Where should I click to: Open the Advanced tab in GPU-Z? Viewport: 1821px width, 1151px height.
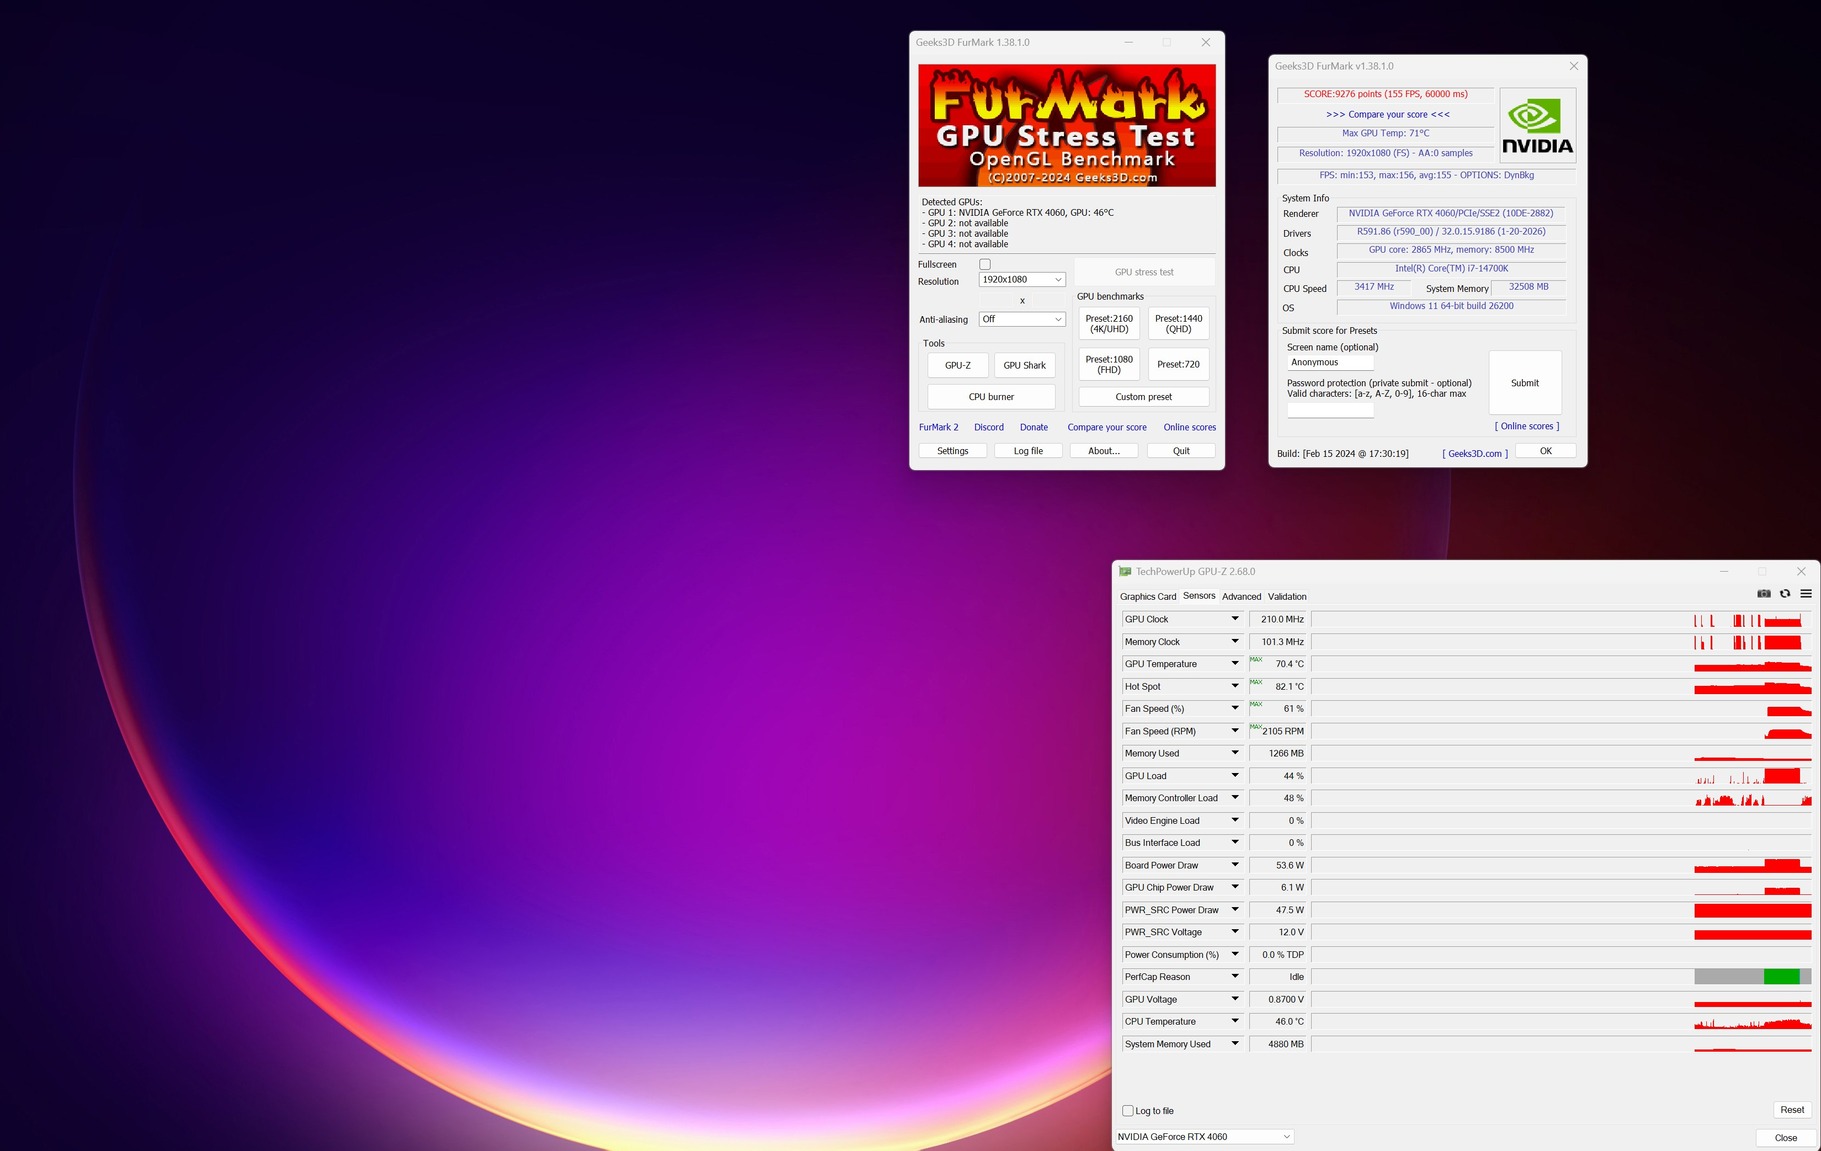pyautogui.click(x=1241, y=597)
